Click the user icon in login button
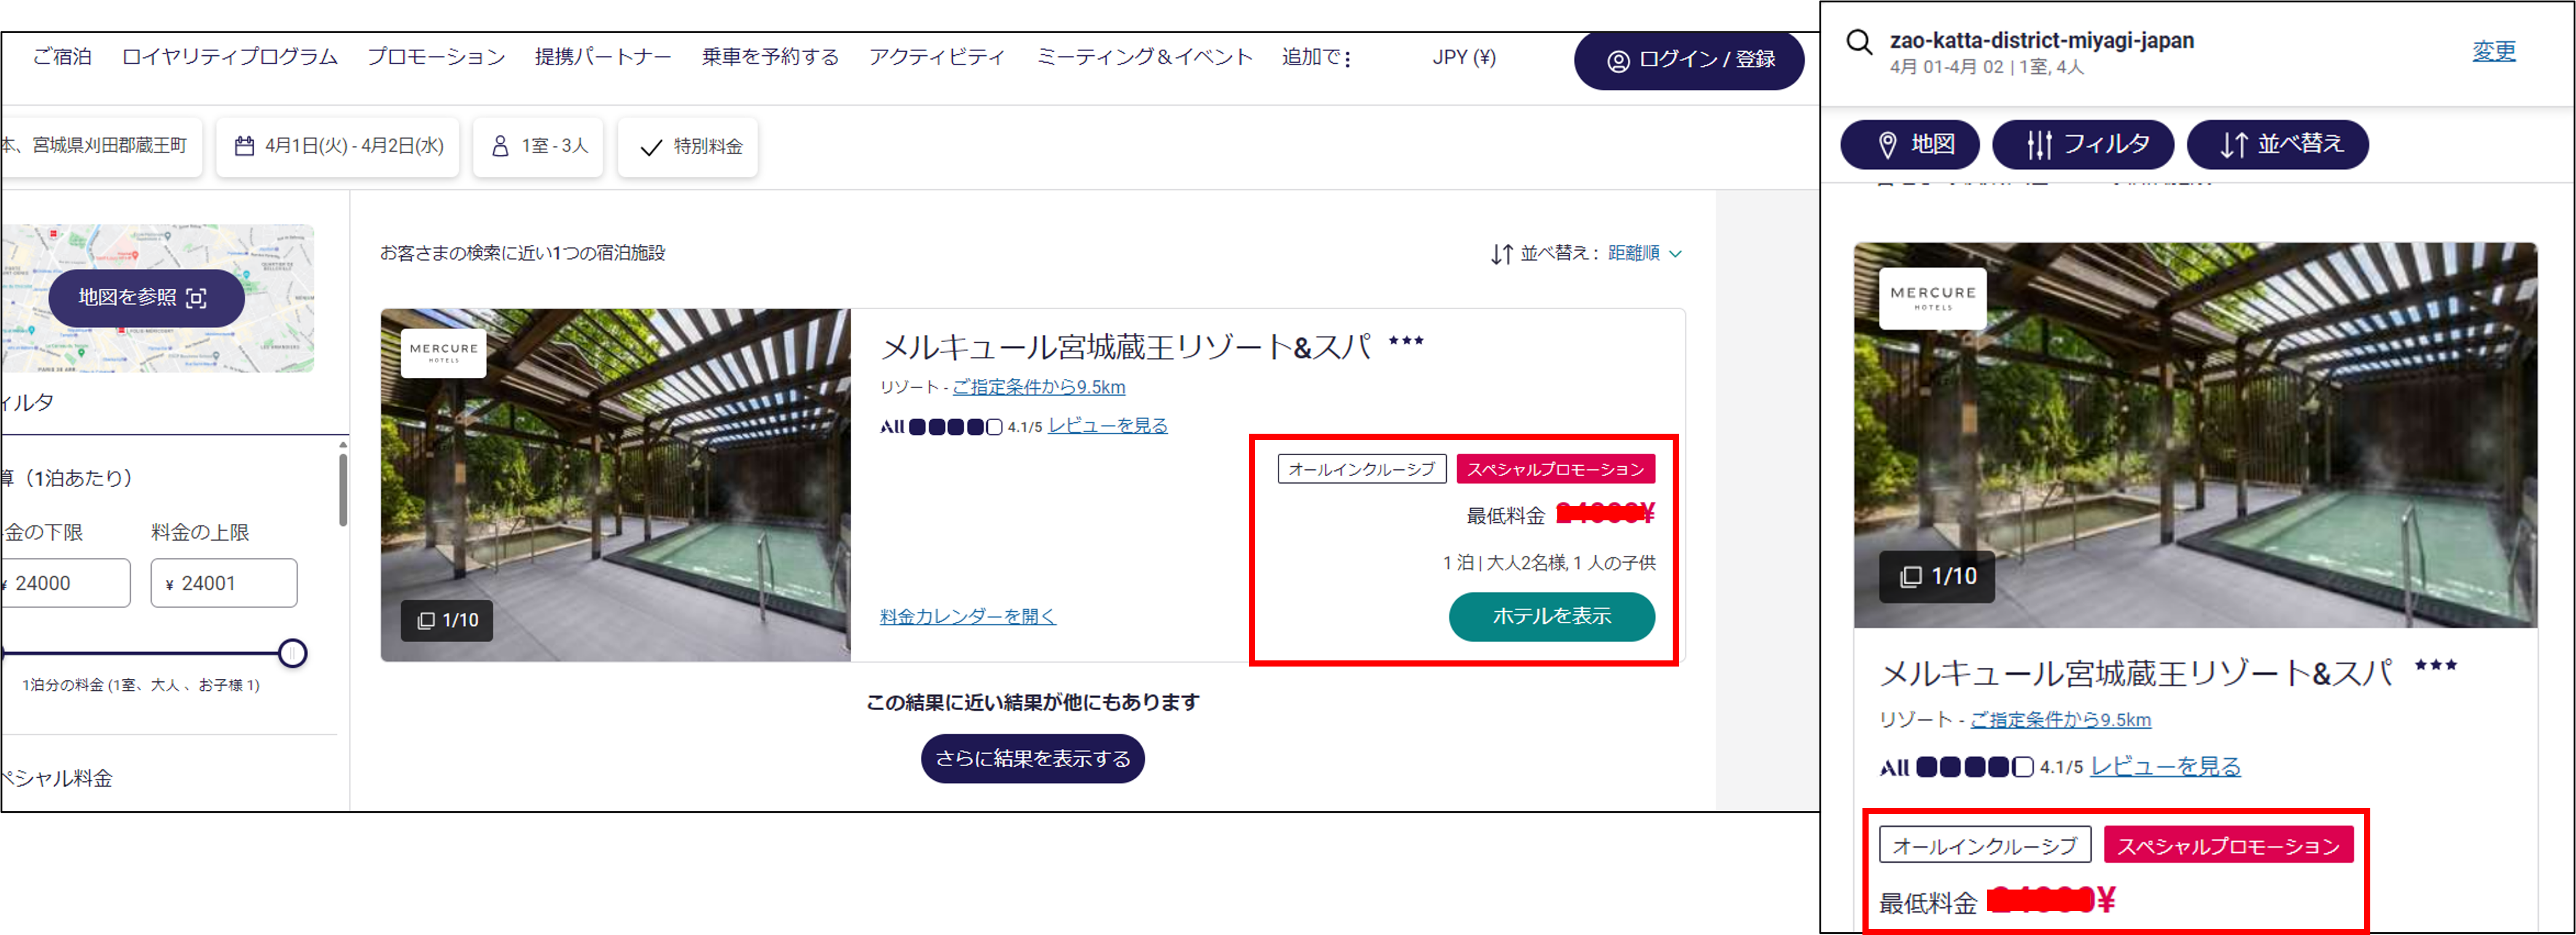 pyautogui.click(x=1617, y=61)
